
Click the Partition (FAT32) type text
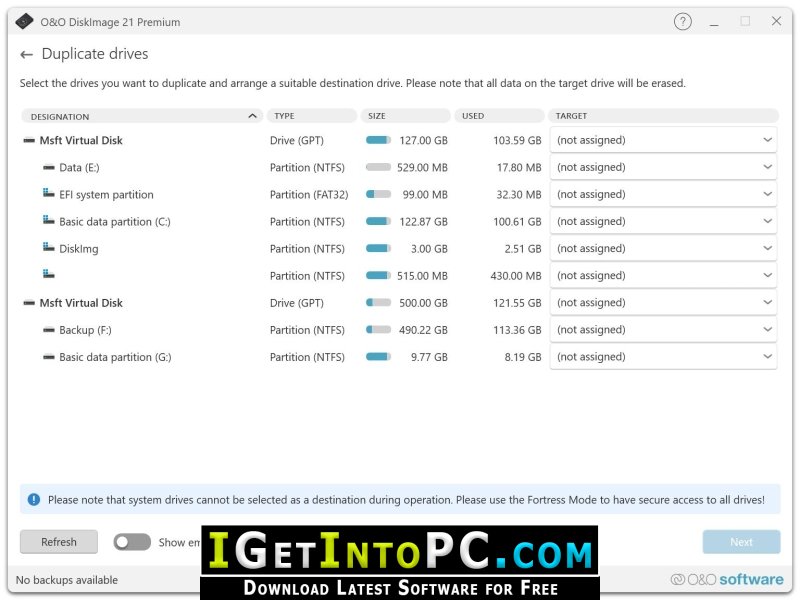309,194
